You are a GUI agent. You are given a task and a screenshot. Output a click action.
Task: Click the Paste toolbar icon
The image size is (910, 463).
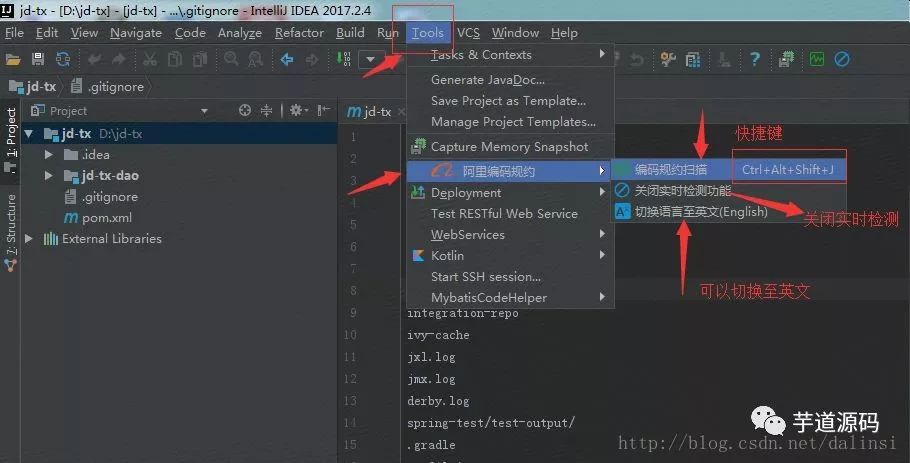[200, 59]
